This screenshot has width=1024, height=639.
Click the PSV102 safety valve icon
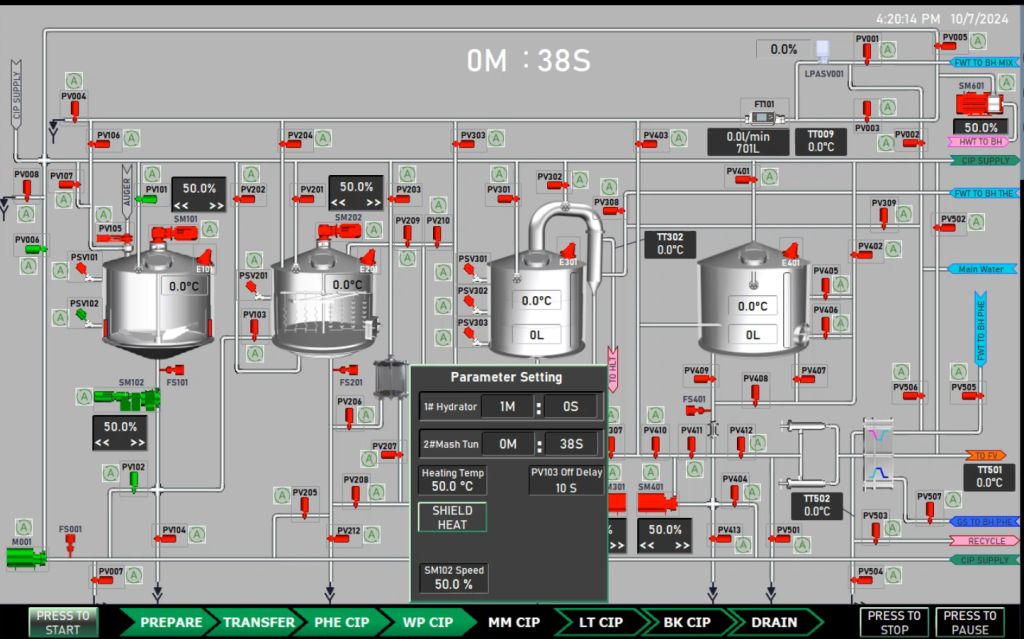tap(84, 317)
